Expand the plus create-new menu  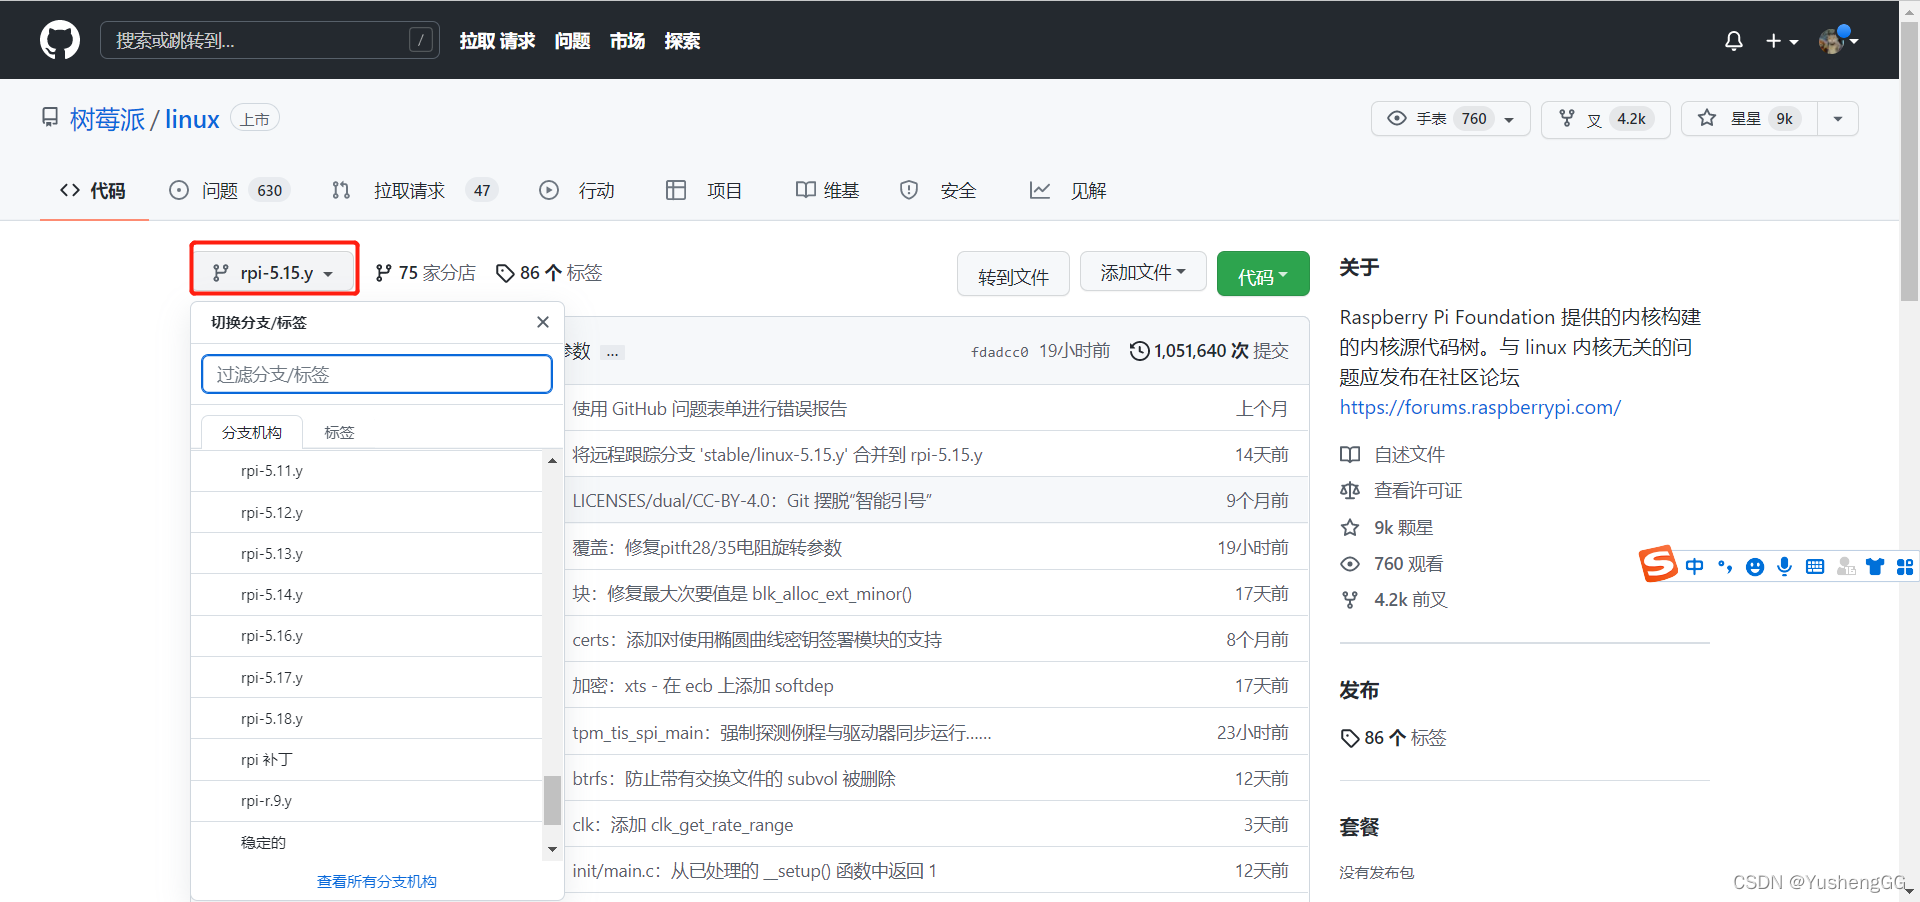click(x=1781, y=41)
